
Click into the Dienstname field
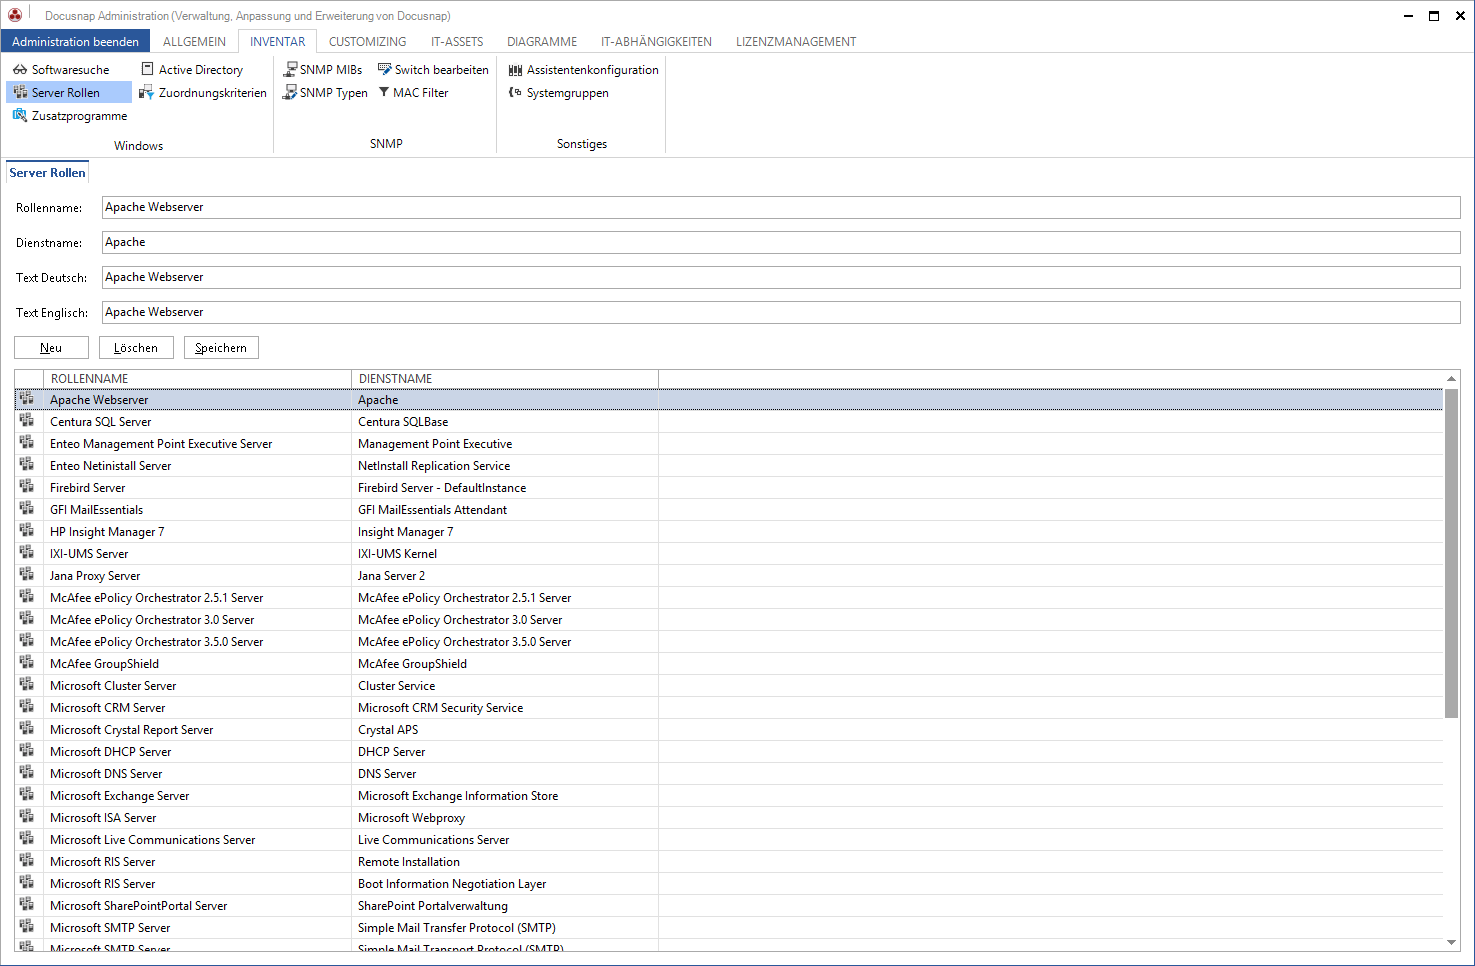coord(781,242)
